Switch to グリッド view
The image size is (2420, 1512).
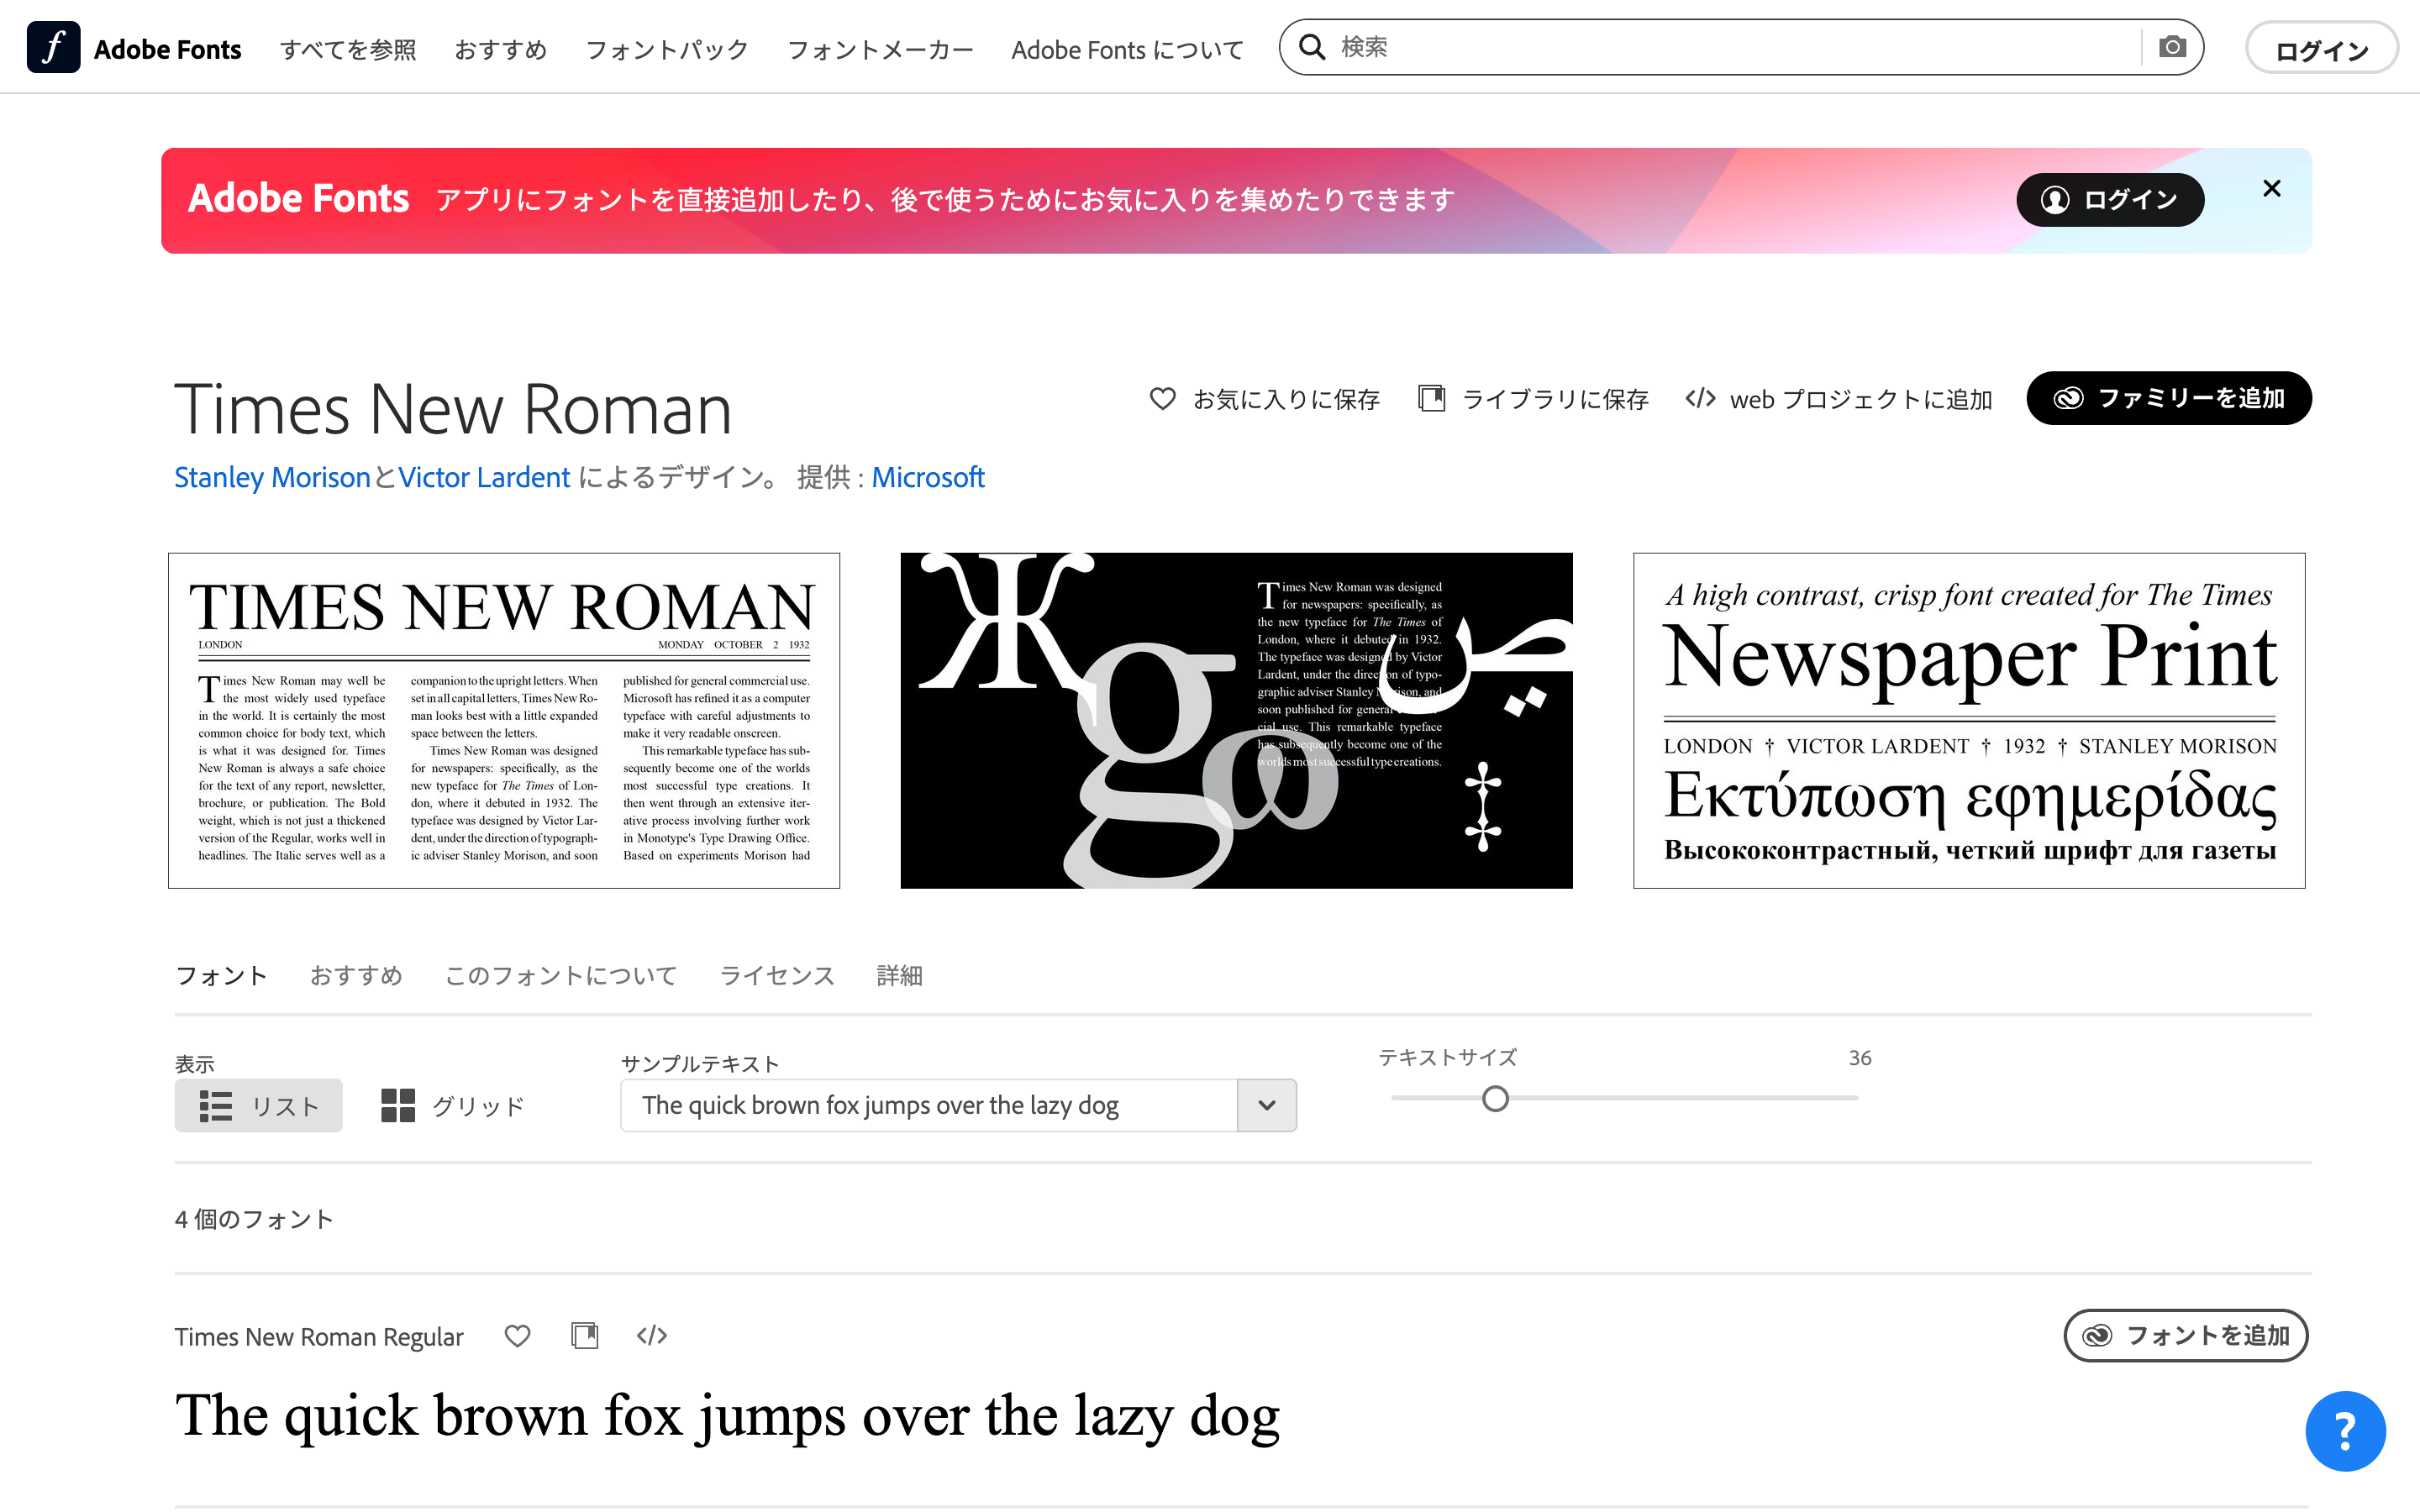tap(453, 1106)
